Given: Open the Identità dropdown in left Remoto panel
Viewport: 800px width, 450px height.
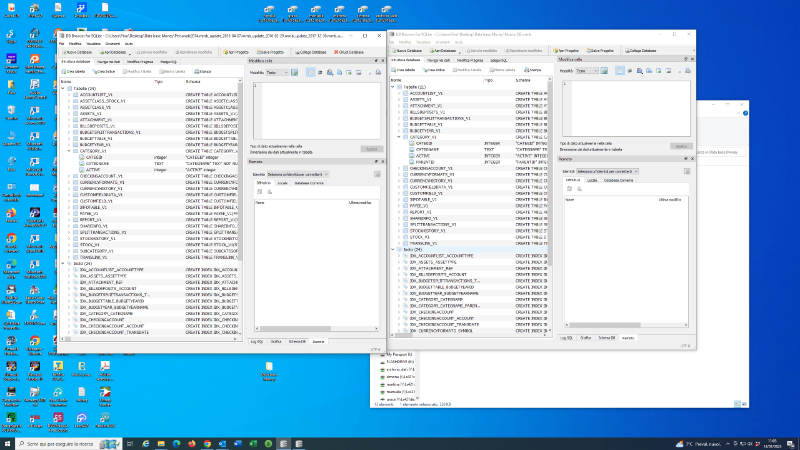Looking at the screenshot, I should coord(297,174).
